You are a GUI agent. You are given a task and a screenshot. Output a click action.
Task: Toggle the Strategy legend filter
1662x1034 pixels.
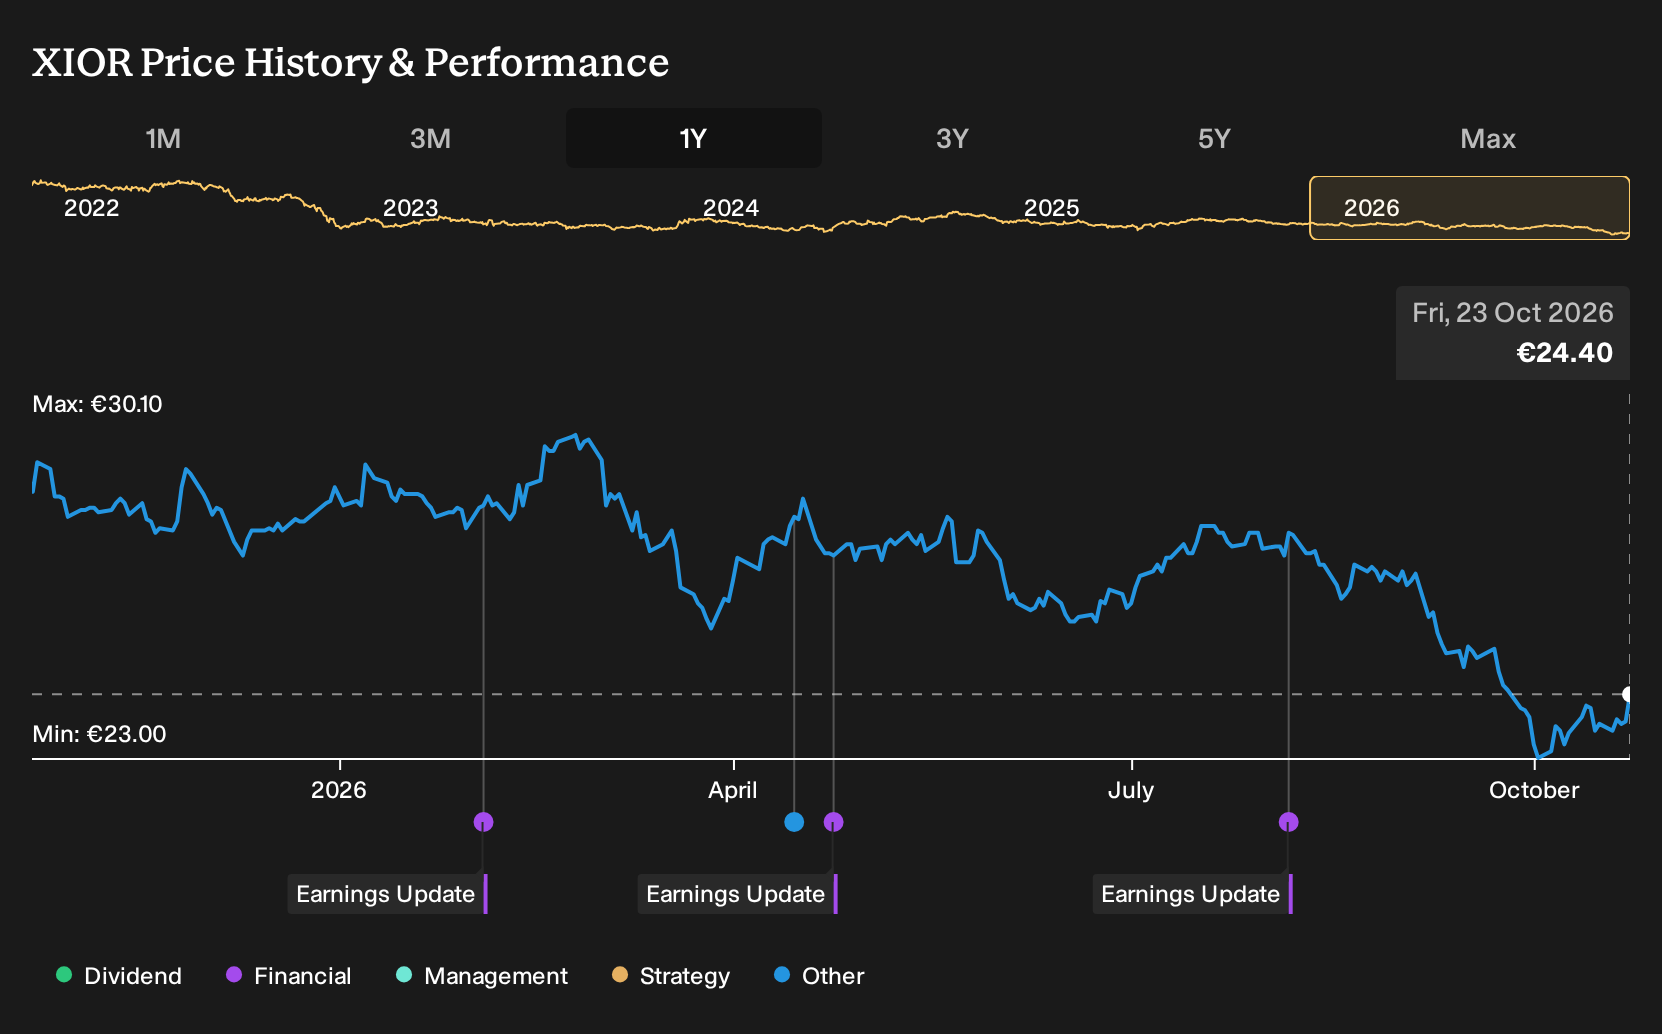click(671, 975)
